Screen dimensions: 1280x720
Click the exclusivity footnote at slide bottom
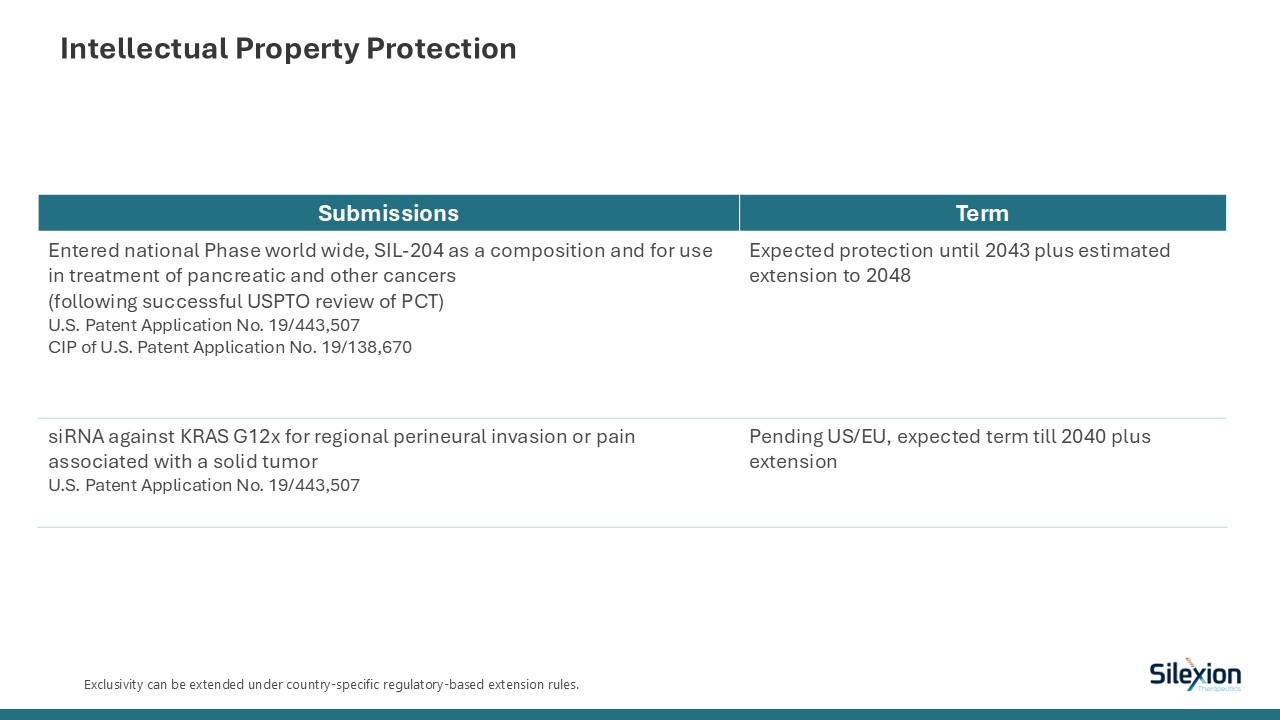pos(331,685)
